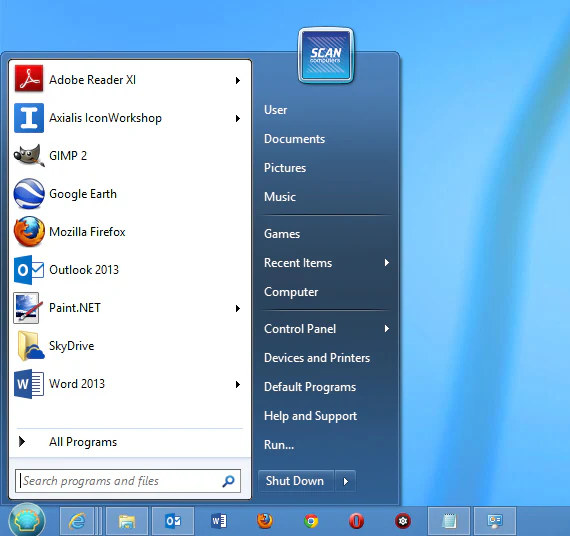Open Devices and Printers

[317, 358]
